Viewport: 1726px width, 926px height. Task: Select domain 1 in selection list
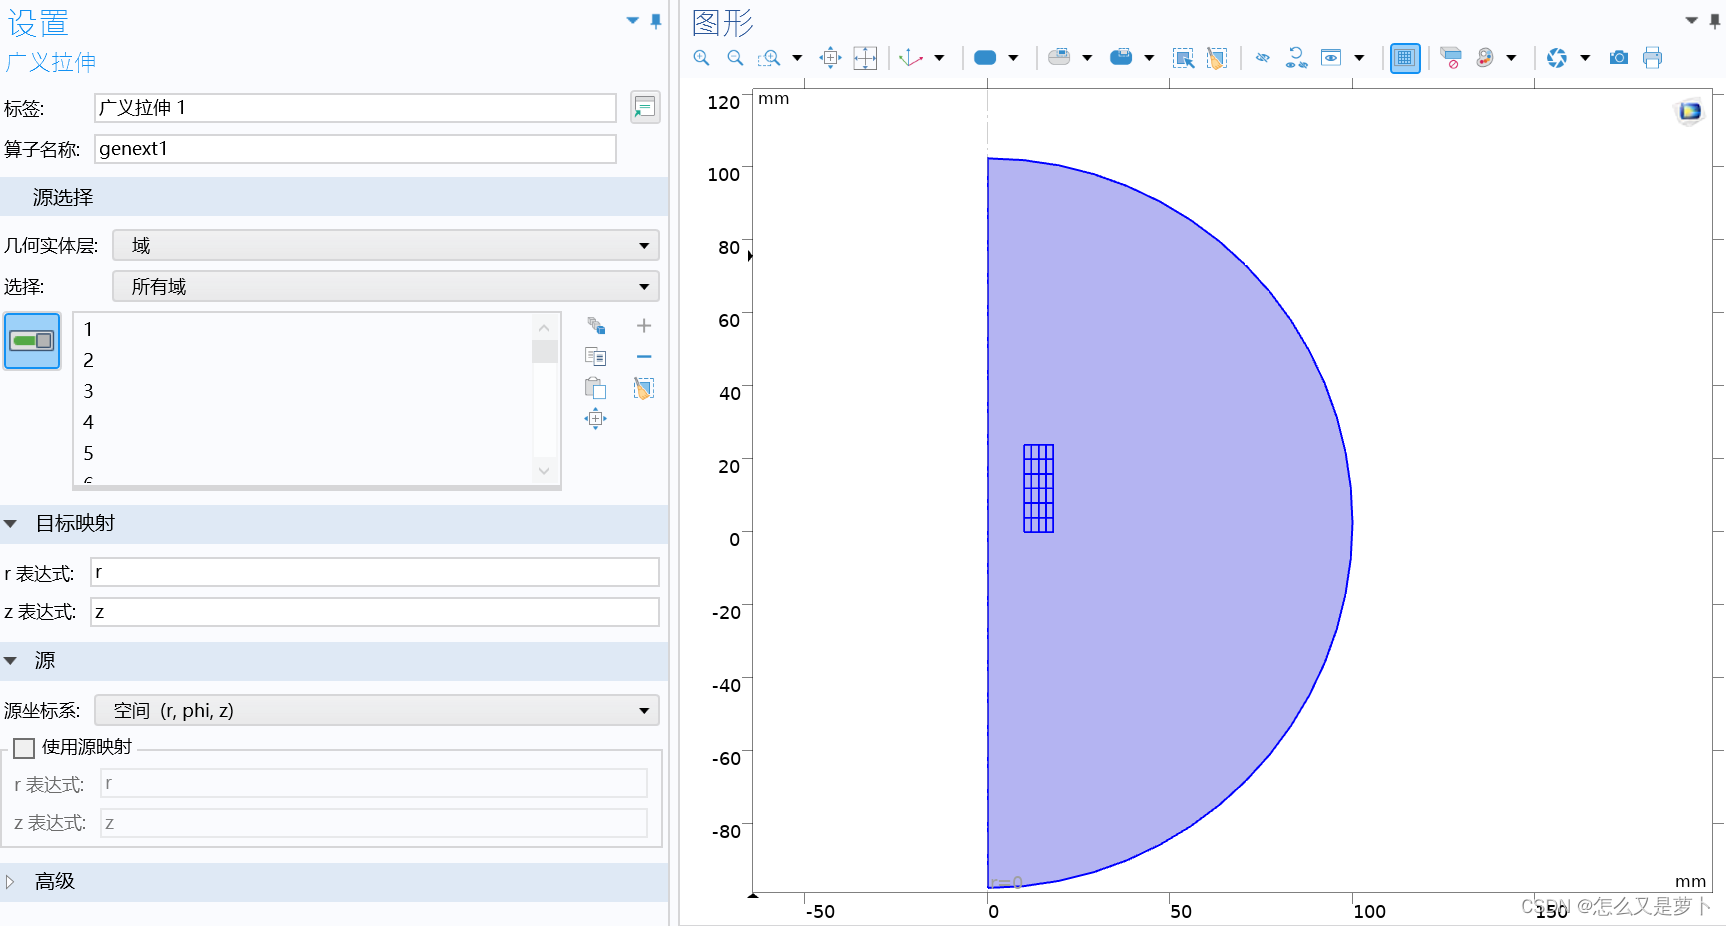coord(88,329)
